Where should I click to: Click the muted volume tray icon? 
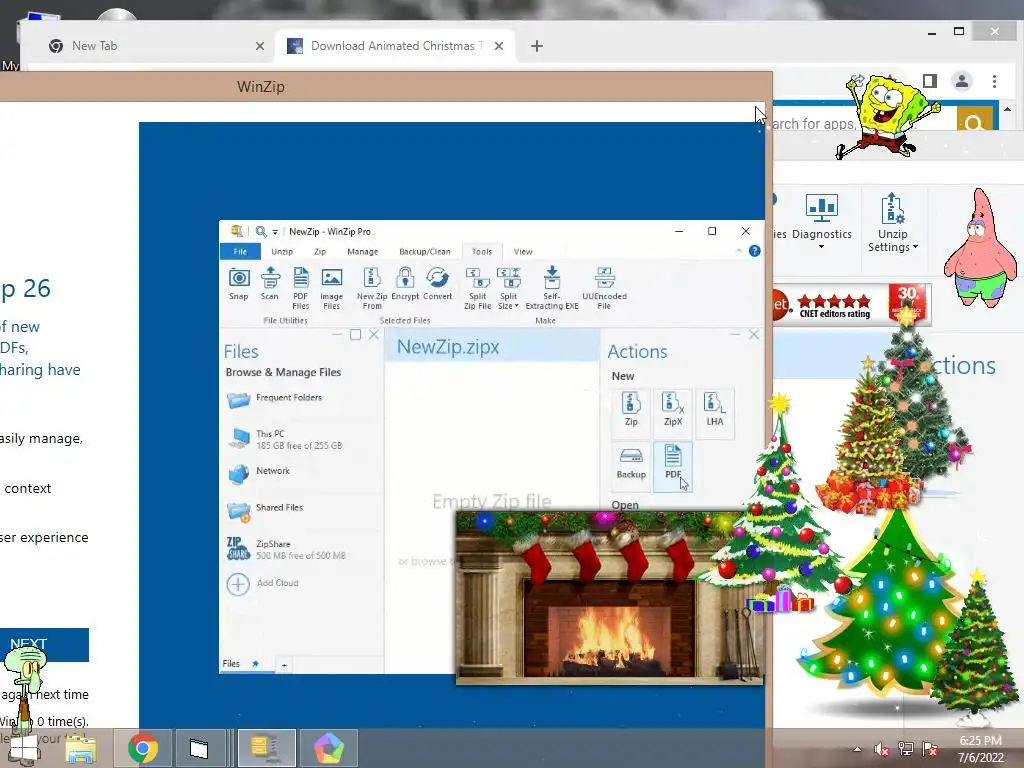click(x=880, y=749)
